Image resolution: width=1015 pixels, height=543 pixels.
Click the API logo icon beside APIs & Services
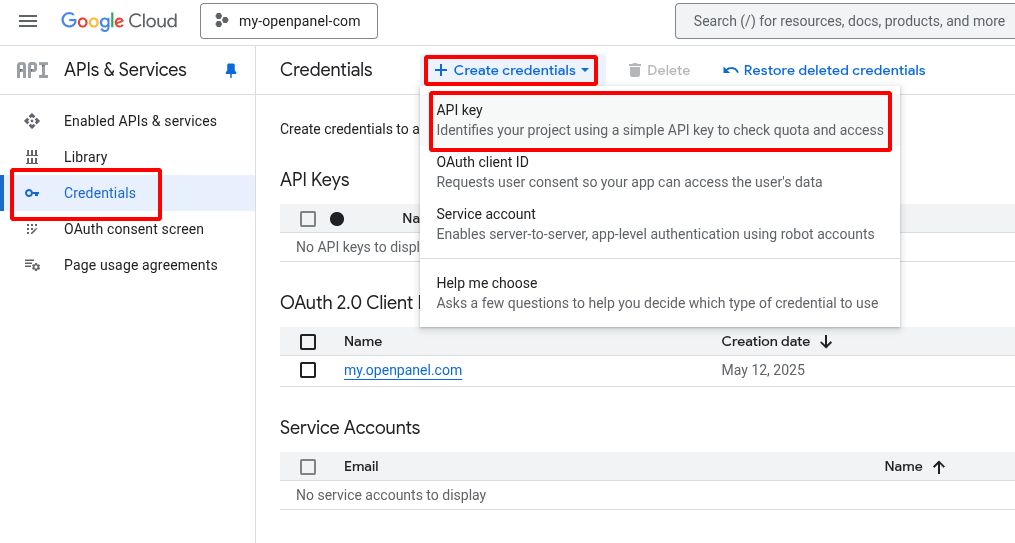click(x=32, y=70)
